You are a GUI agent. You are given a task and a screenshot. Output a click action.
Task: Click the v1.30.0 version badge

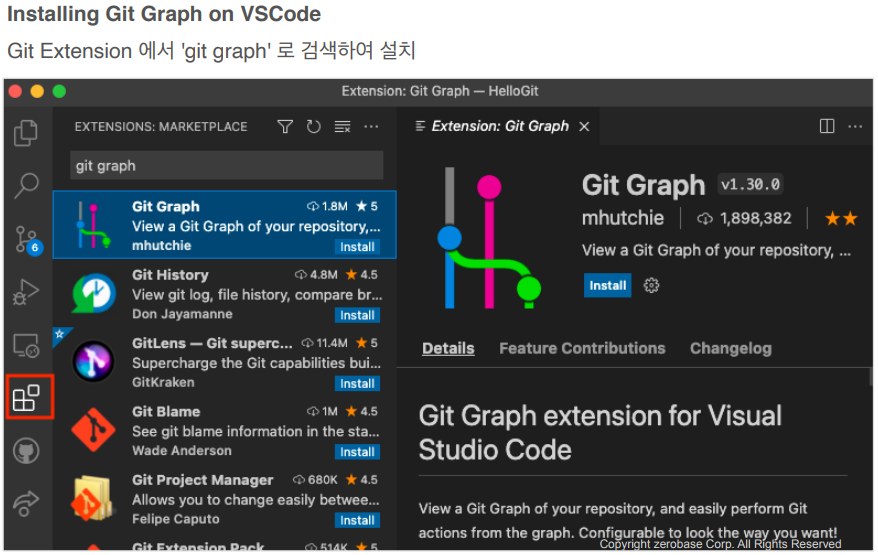click(x=750, y=184)
